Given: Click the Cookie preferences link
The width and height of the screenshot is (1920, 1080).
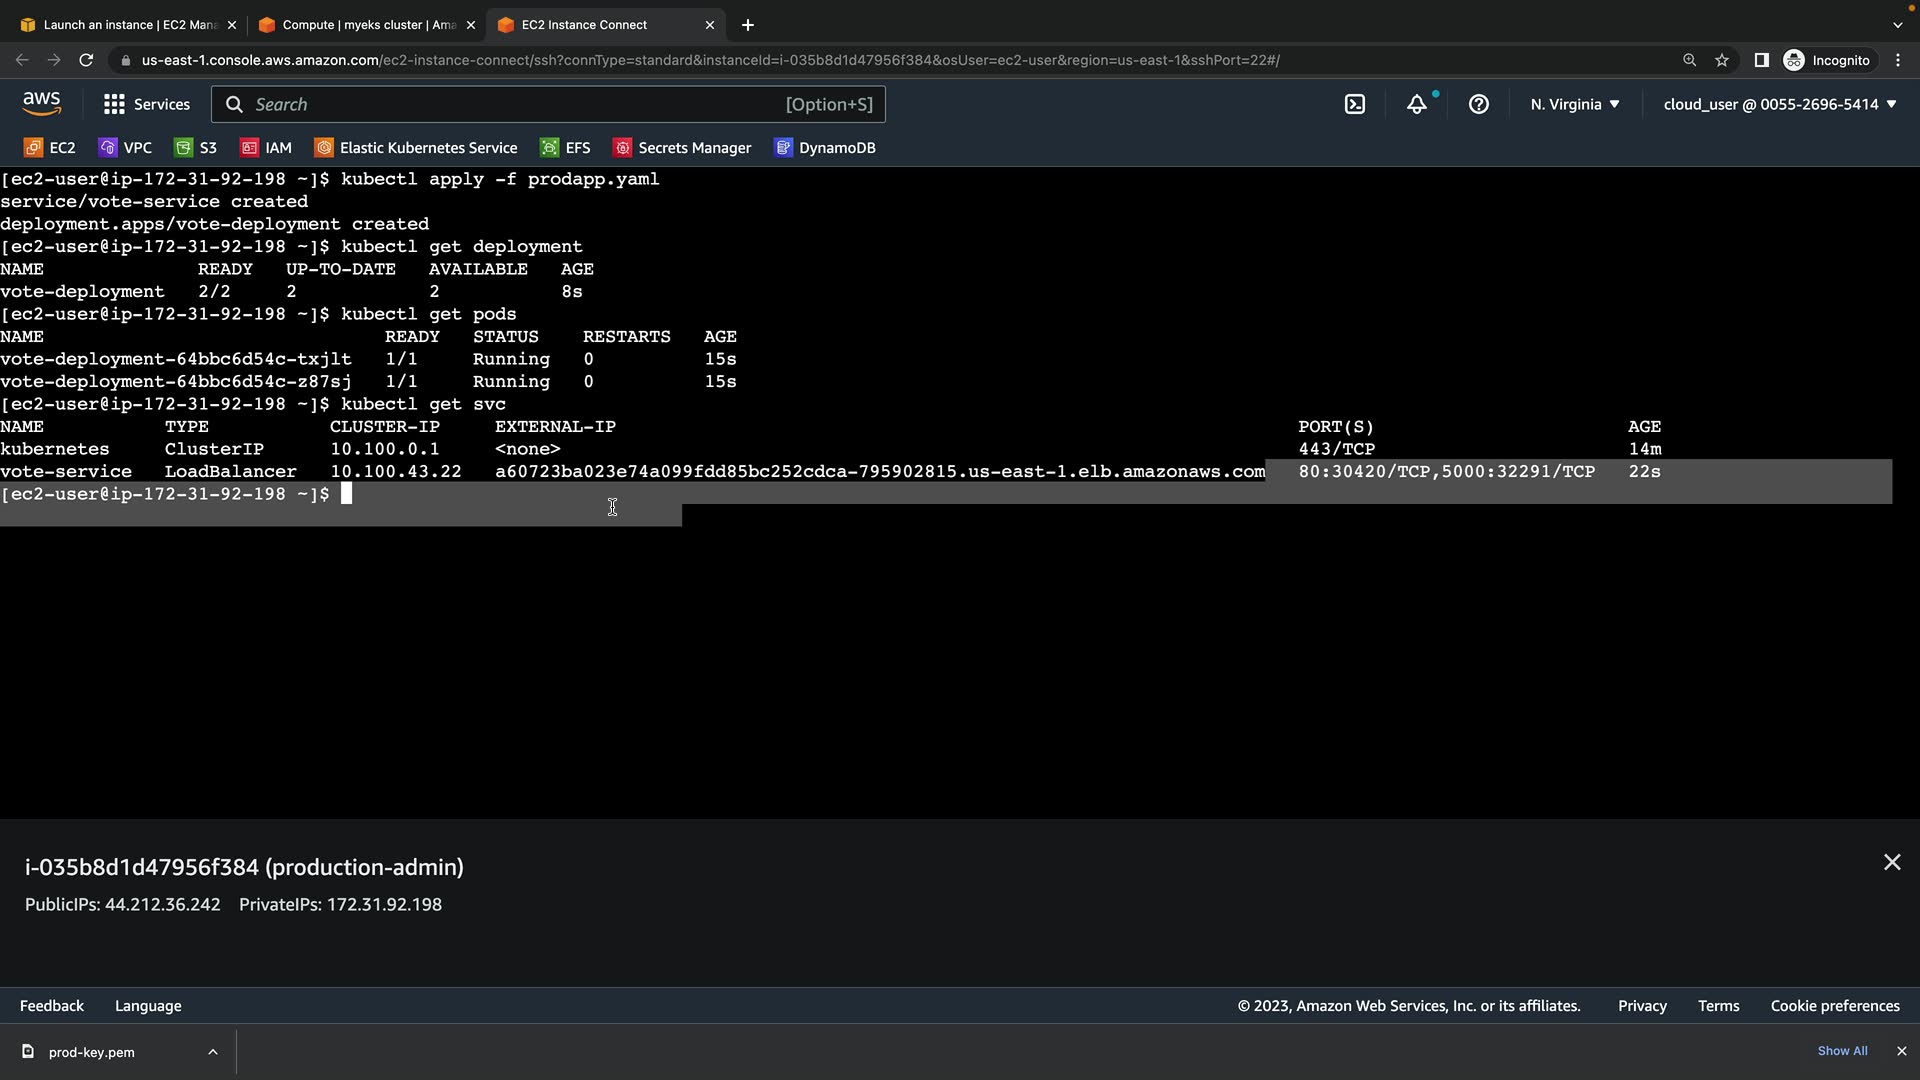Looking at the screenshot, I should (x=1834, y=1006).
